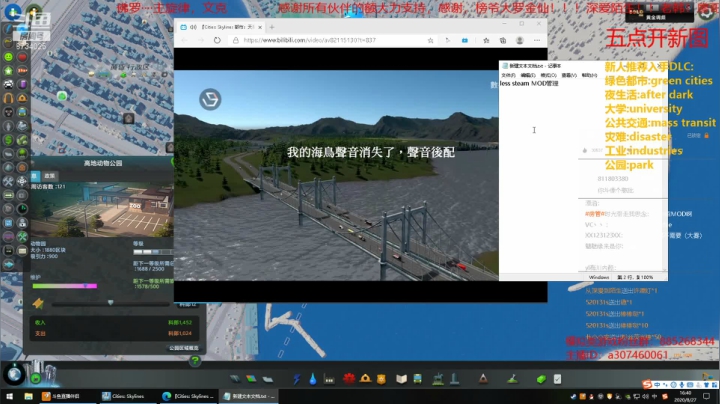Click the green star info view icon
The height and width of the screenshot is (404, 720).
click(8, 71)
